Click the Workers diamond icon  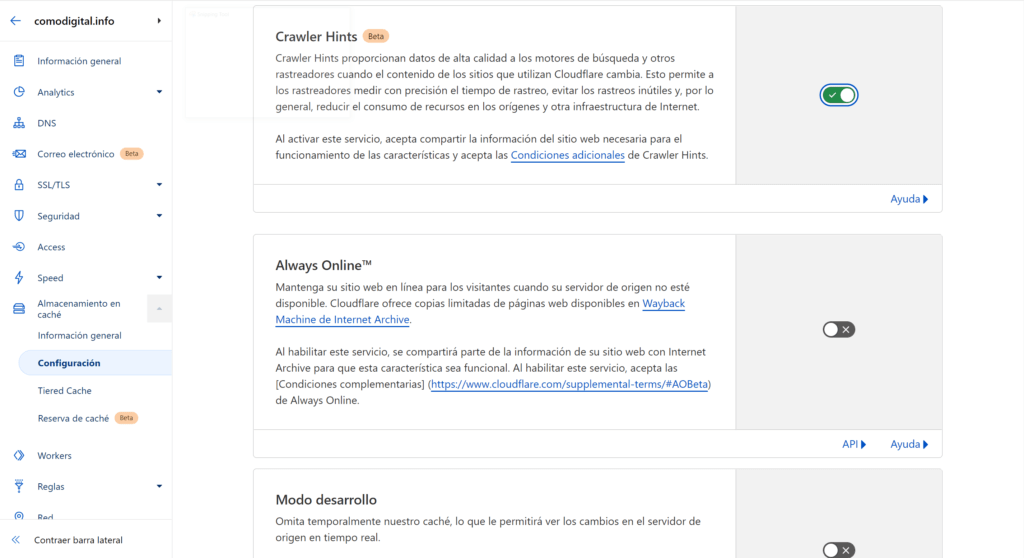point(19,455)
